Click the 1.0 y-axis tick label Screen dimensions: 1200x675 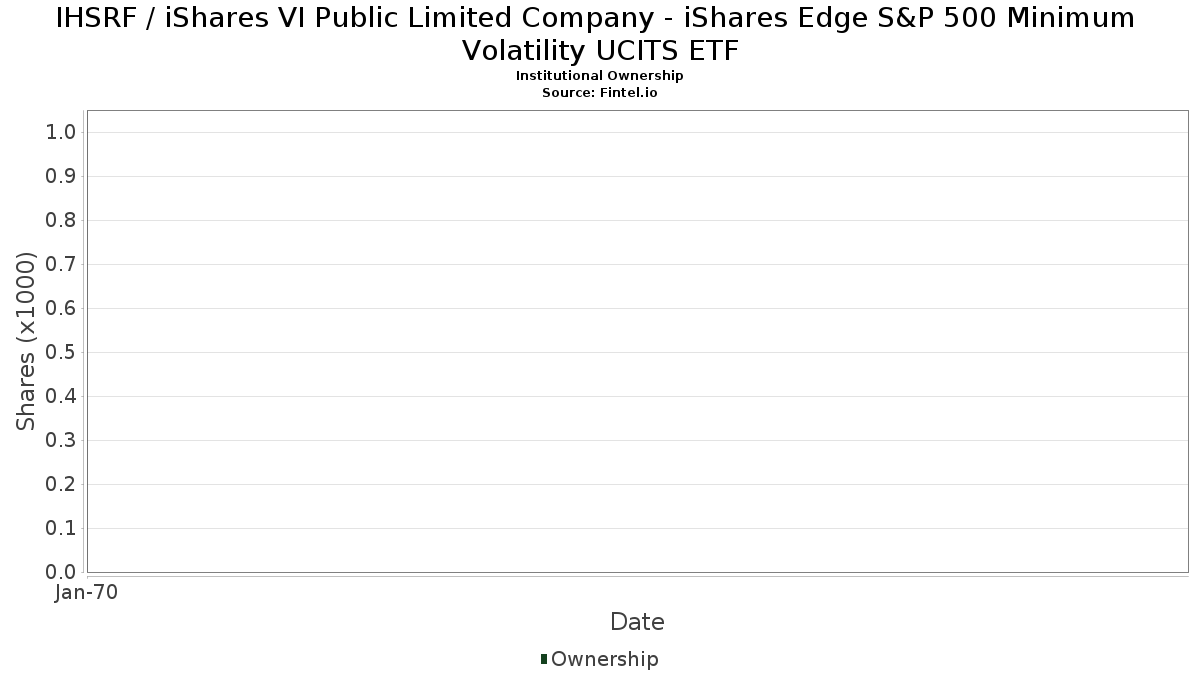62,133
